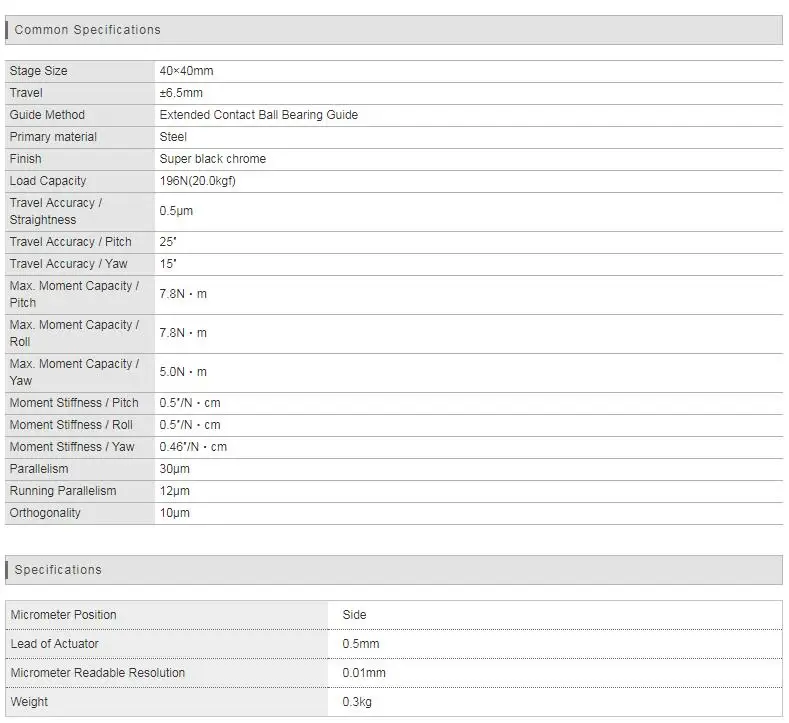
Task: Click the 196N(20.0kgf) load capacity value
Action: 197,181
